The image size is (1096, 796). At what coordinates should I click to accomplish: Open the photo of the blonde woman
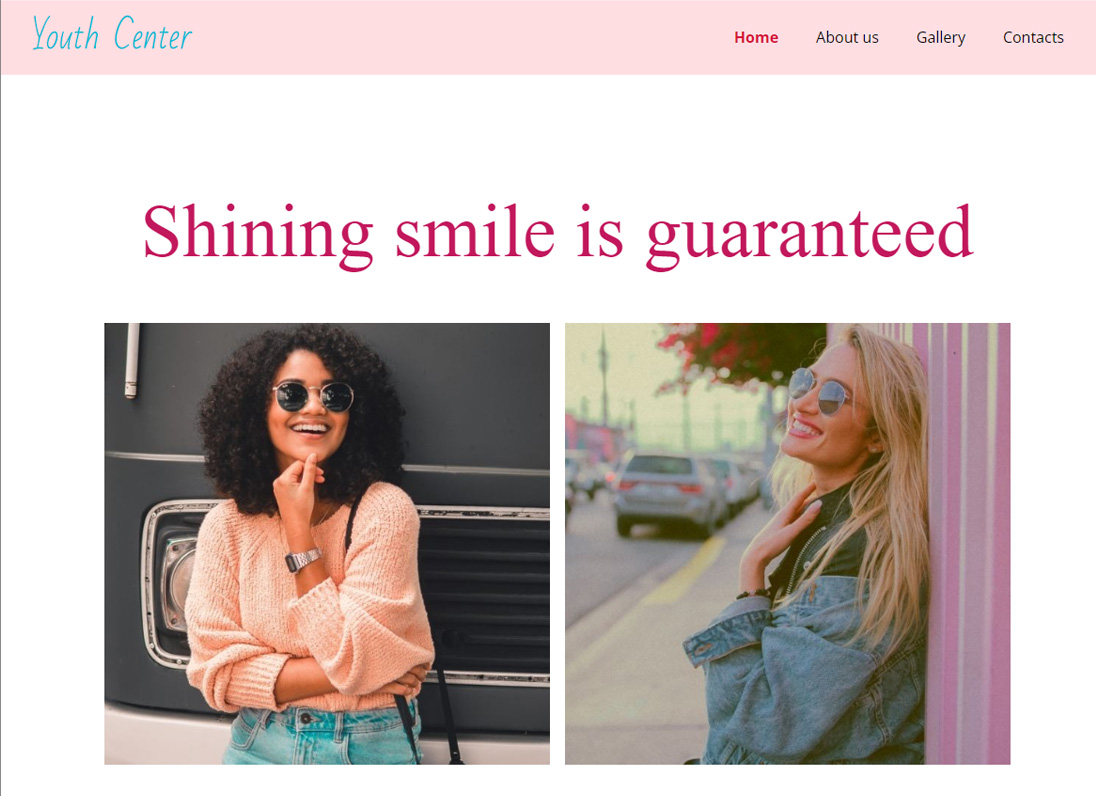787,544
